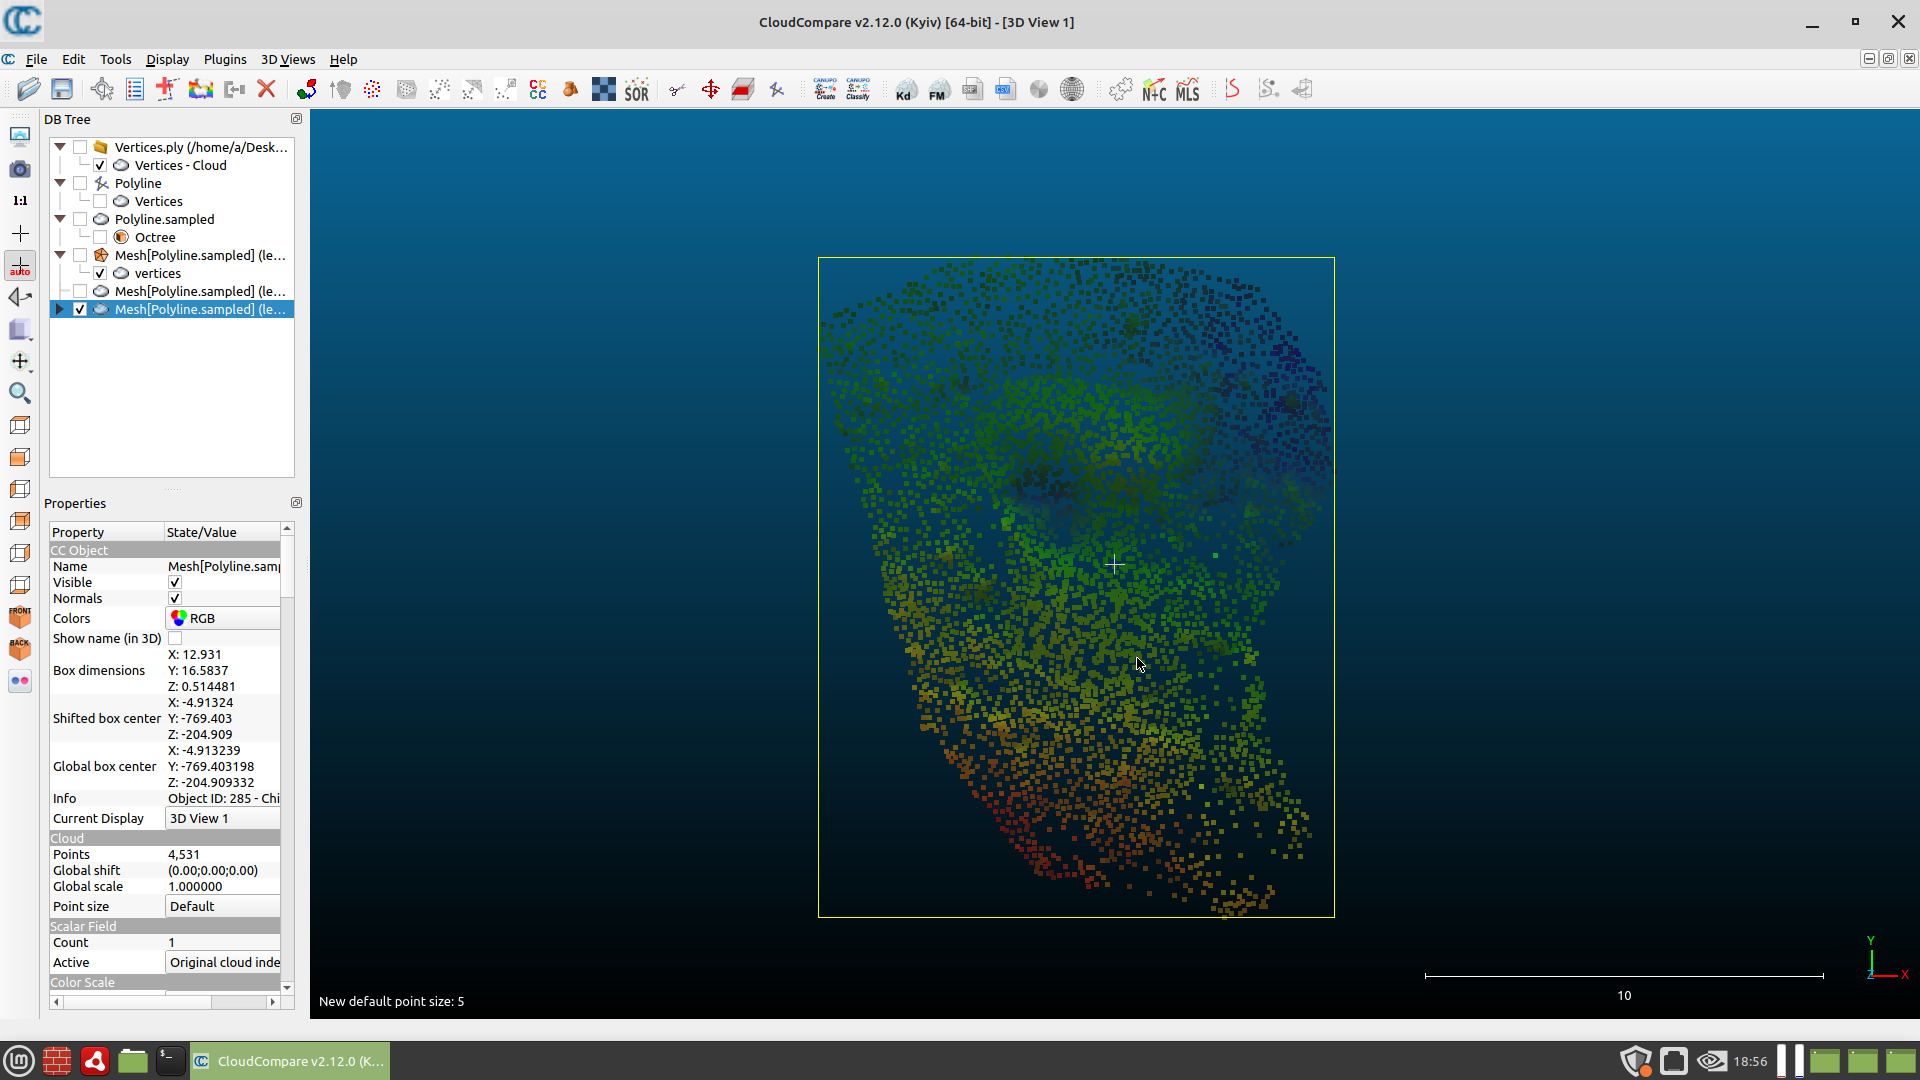Screen dimensions: 1920x1080
Task: Click the CANUPO Classify icon
Action: tap(858, 90)
